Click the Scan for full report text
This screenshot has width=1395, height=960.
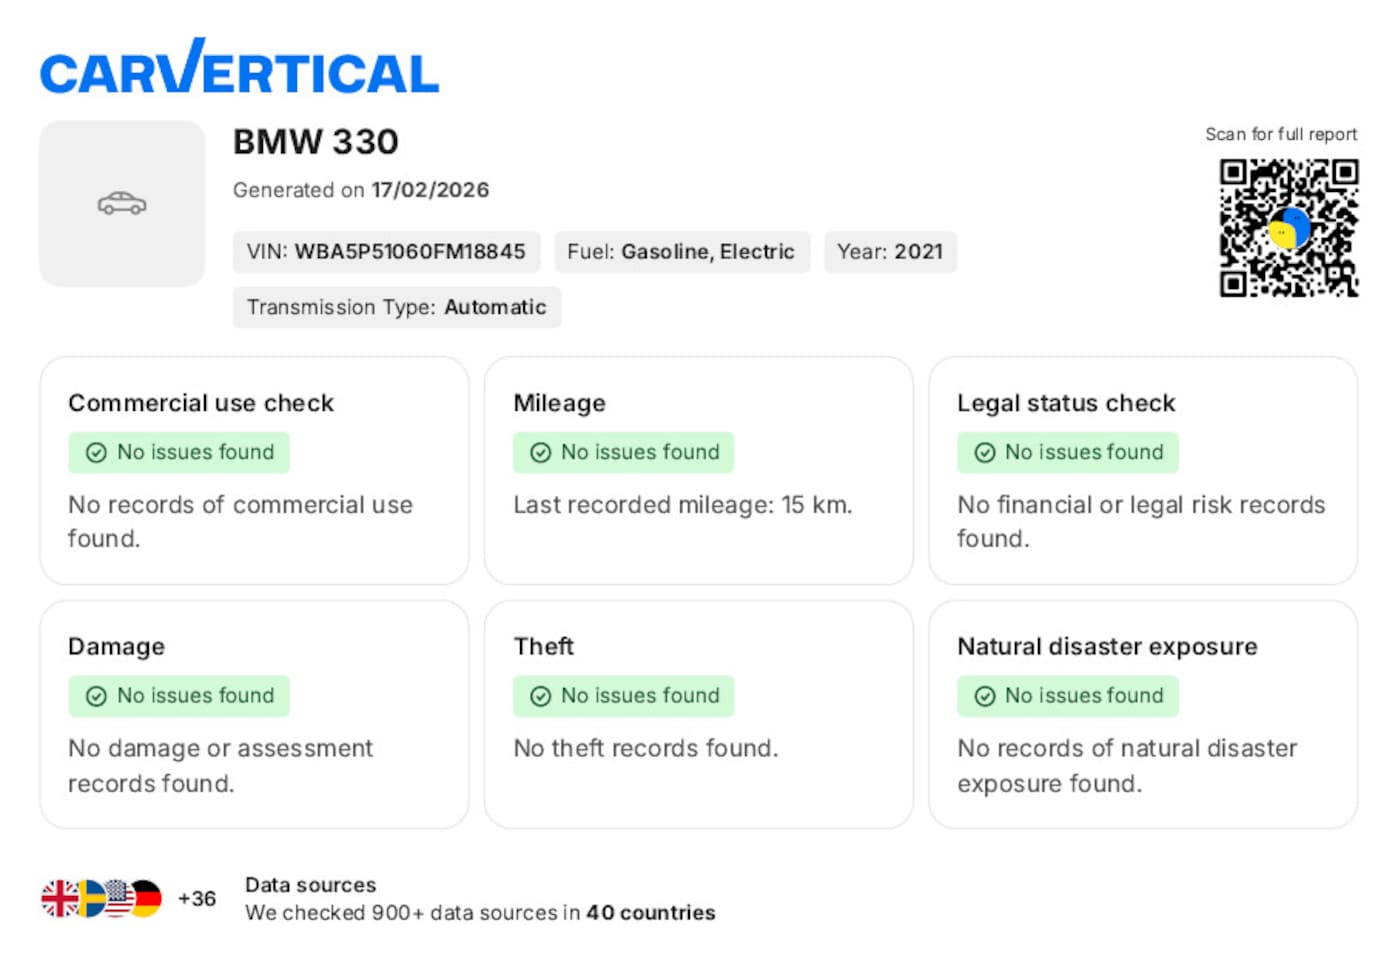(x=1280, y=134)
